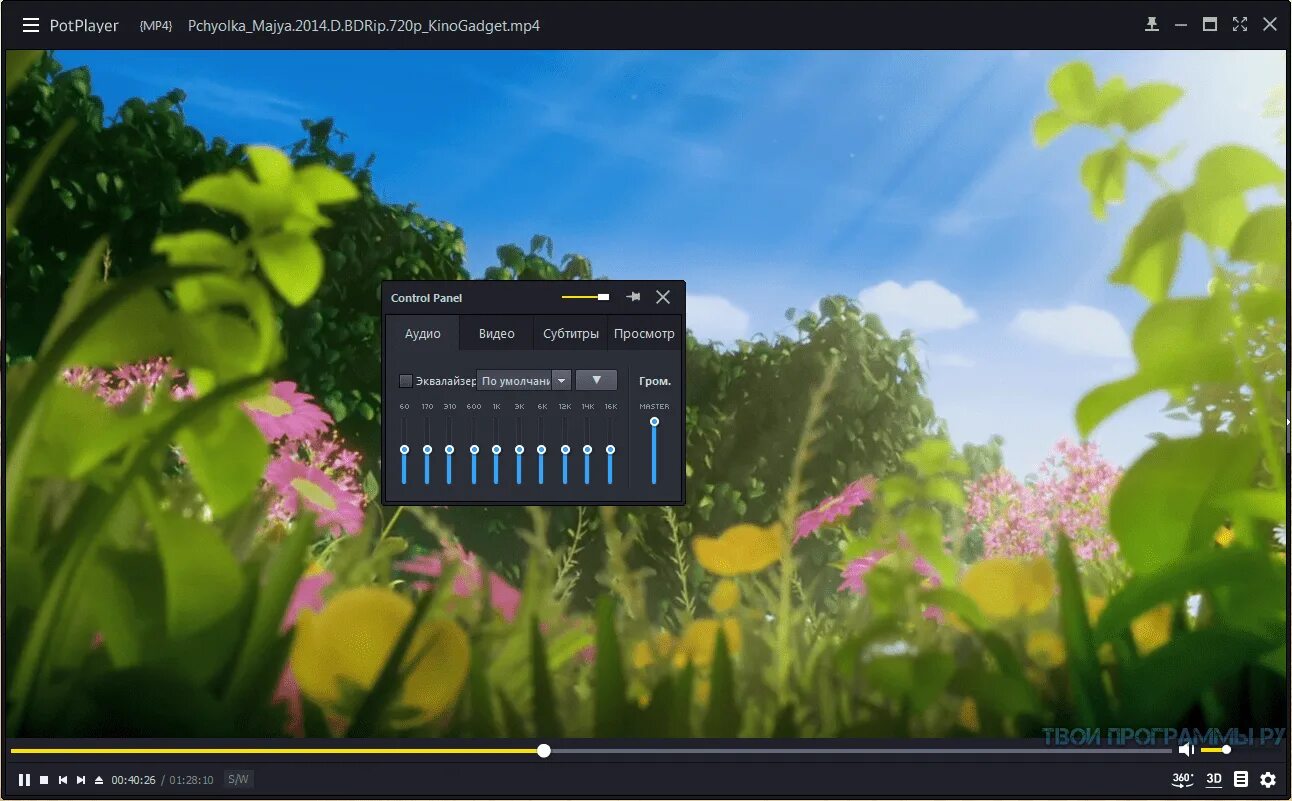Open the settings gear icon

click(x=1268, y=779)
